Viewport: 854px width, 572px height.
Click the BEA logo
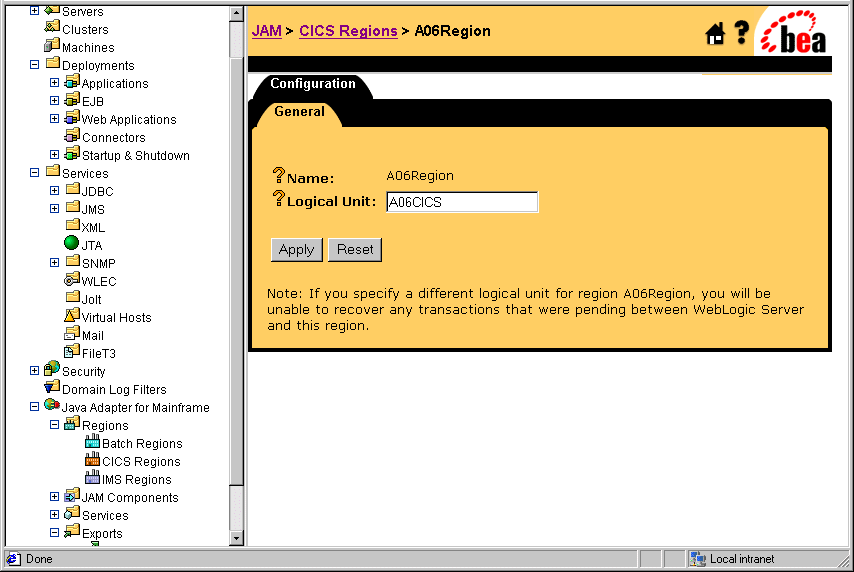pos(794,32)
